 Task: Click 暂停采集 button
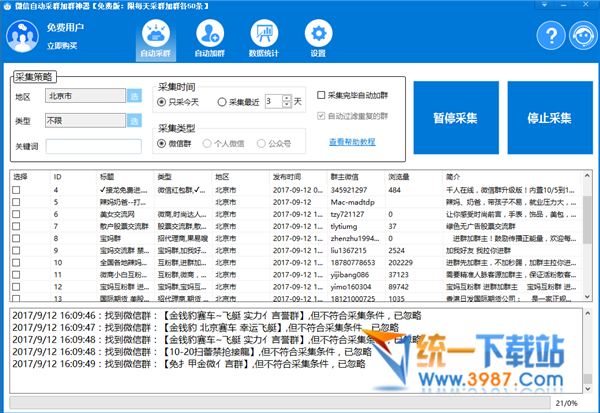(x=456, y=118)
